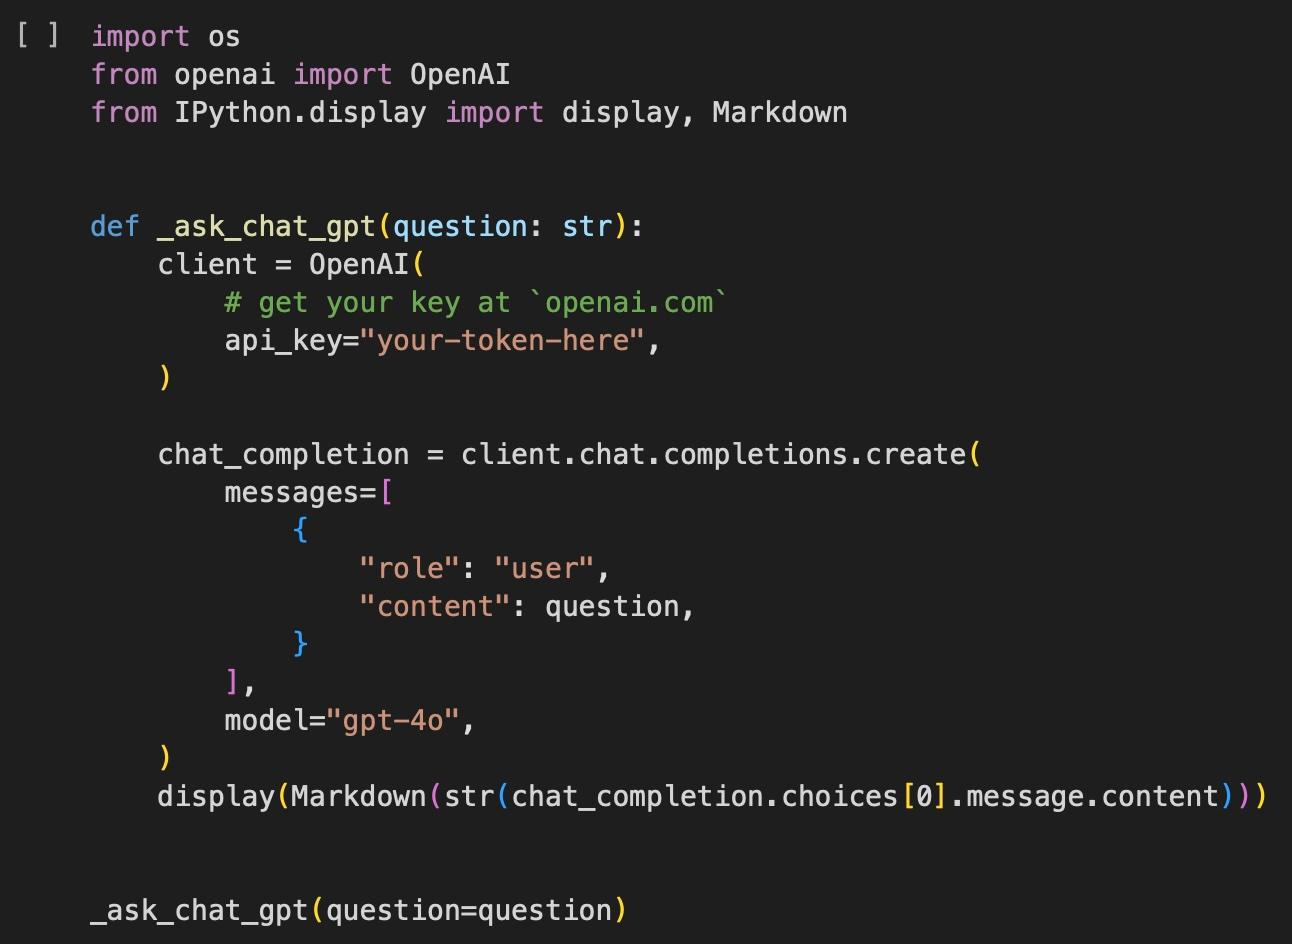Screen dimensions: 1292x944
Task: Click 'IPython.display' module name
Action: [300, 113]
